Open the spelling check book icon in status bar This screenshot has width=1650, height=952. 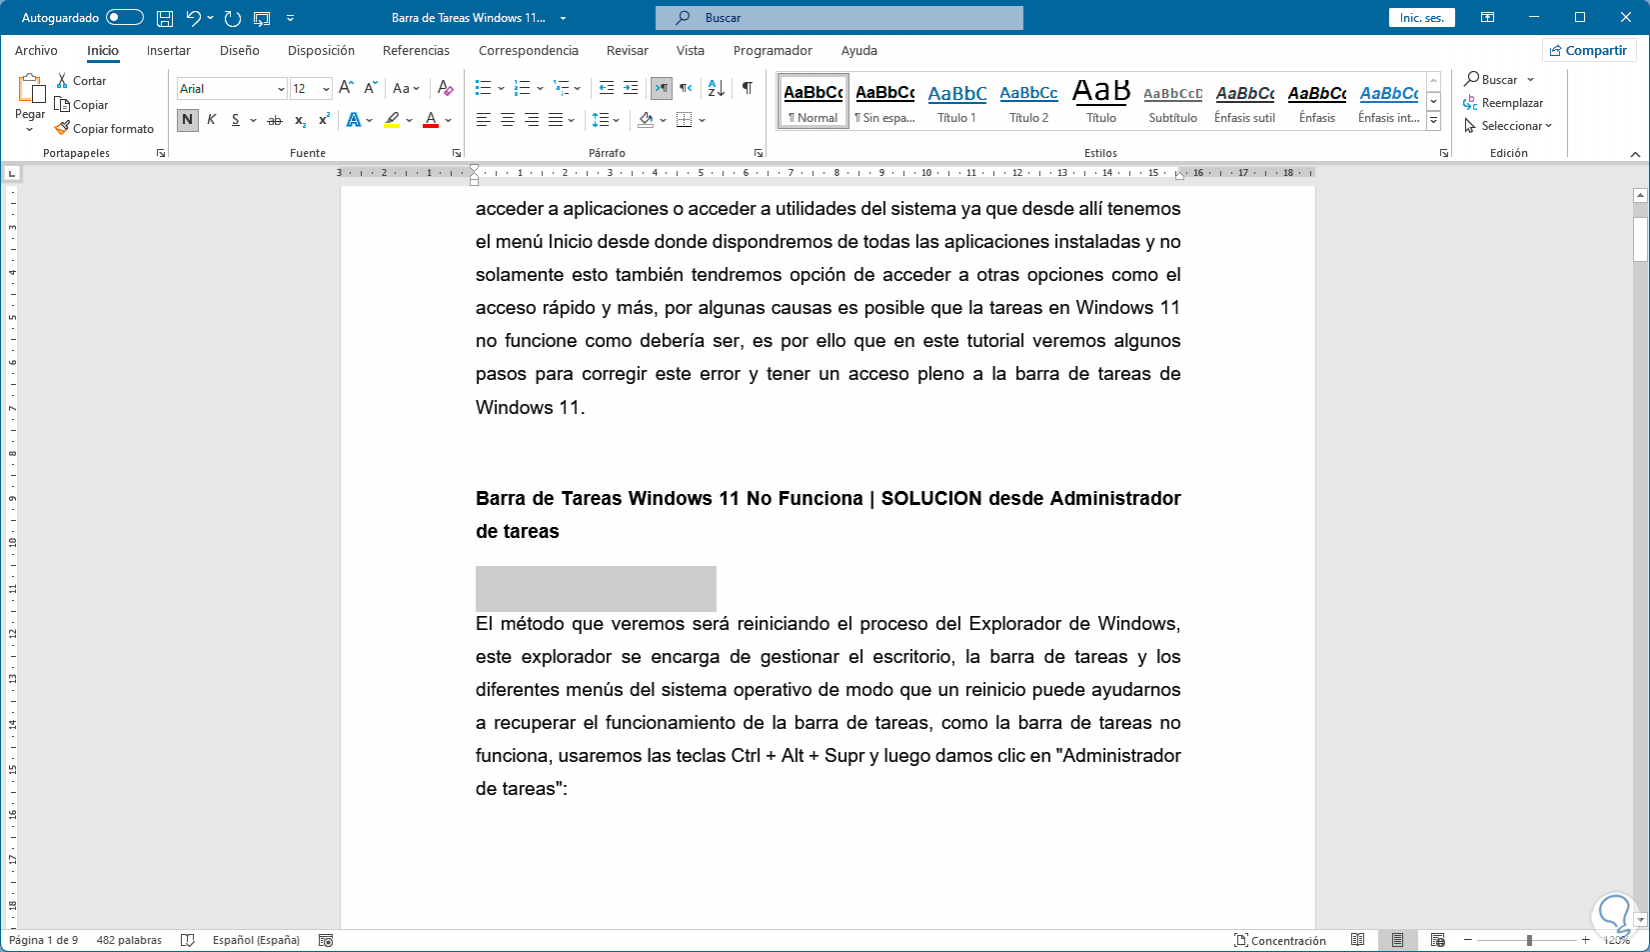(187, 940)
